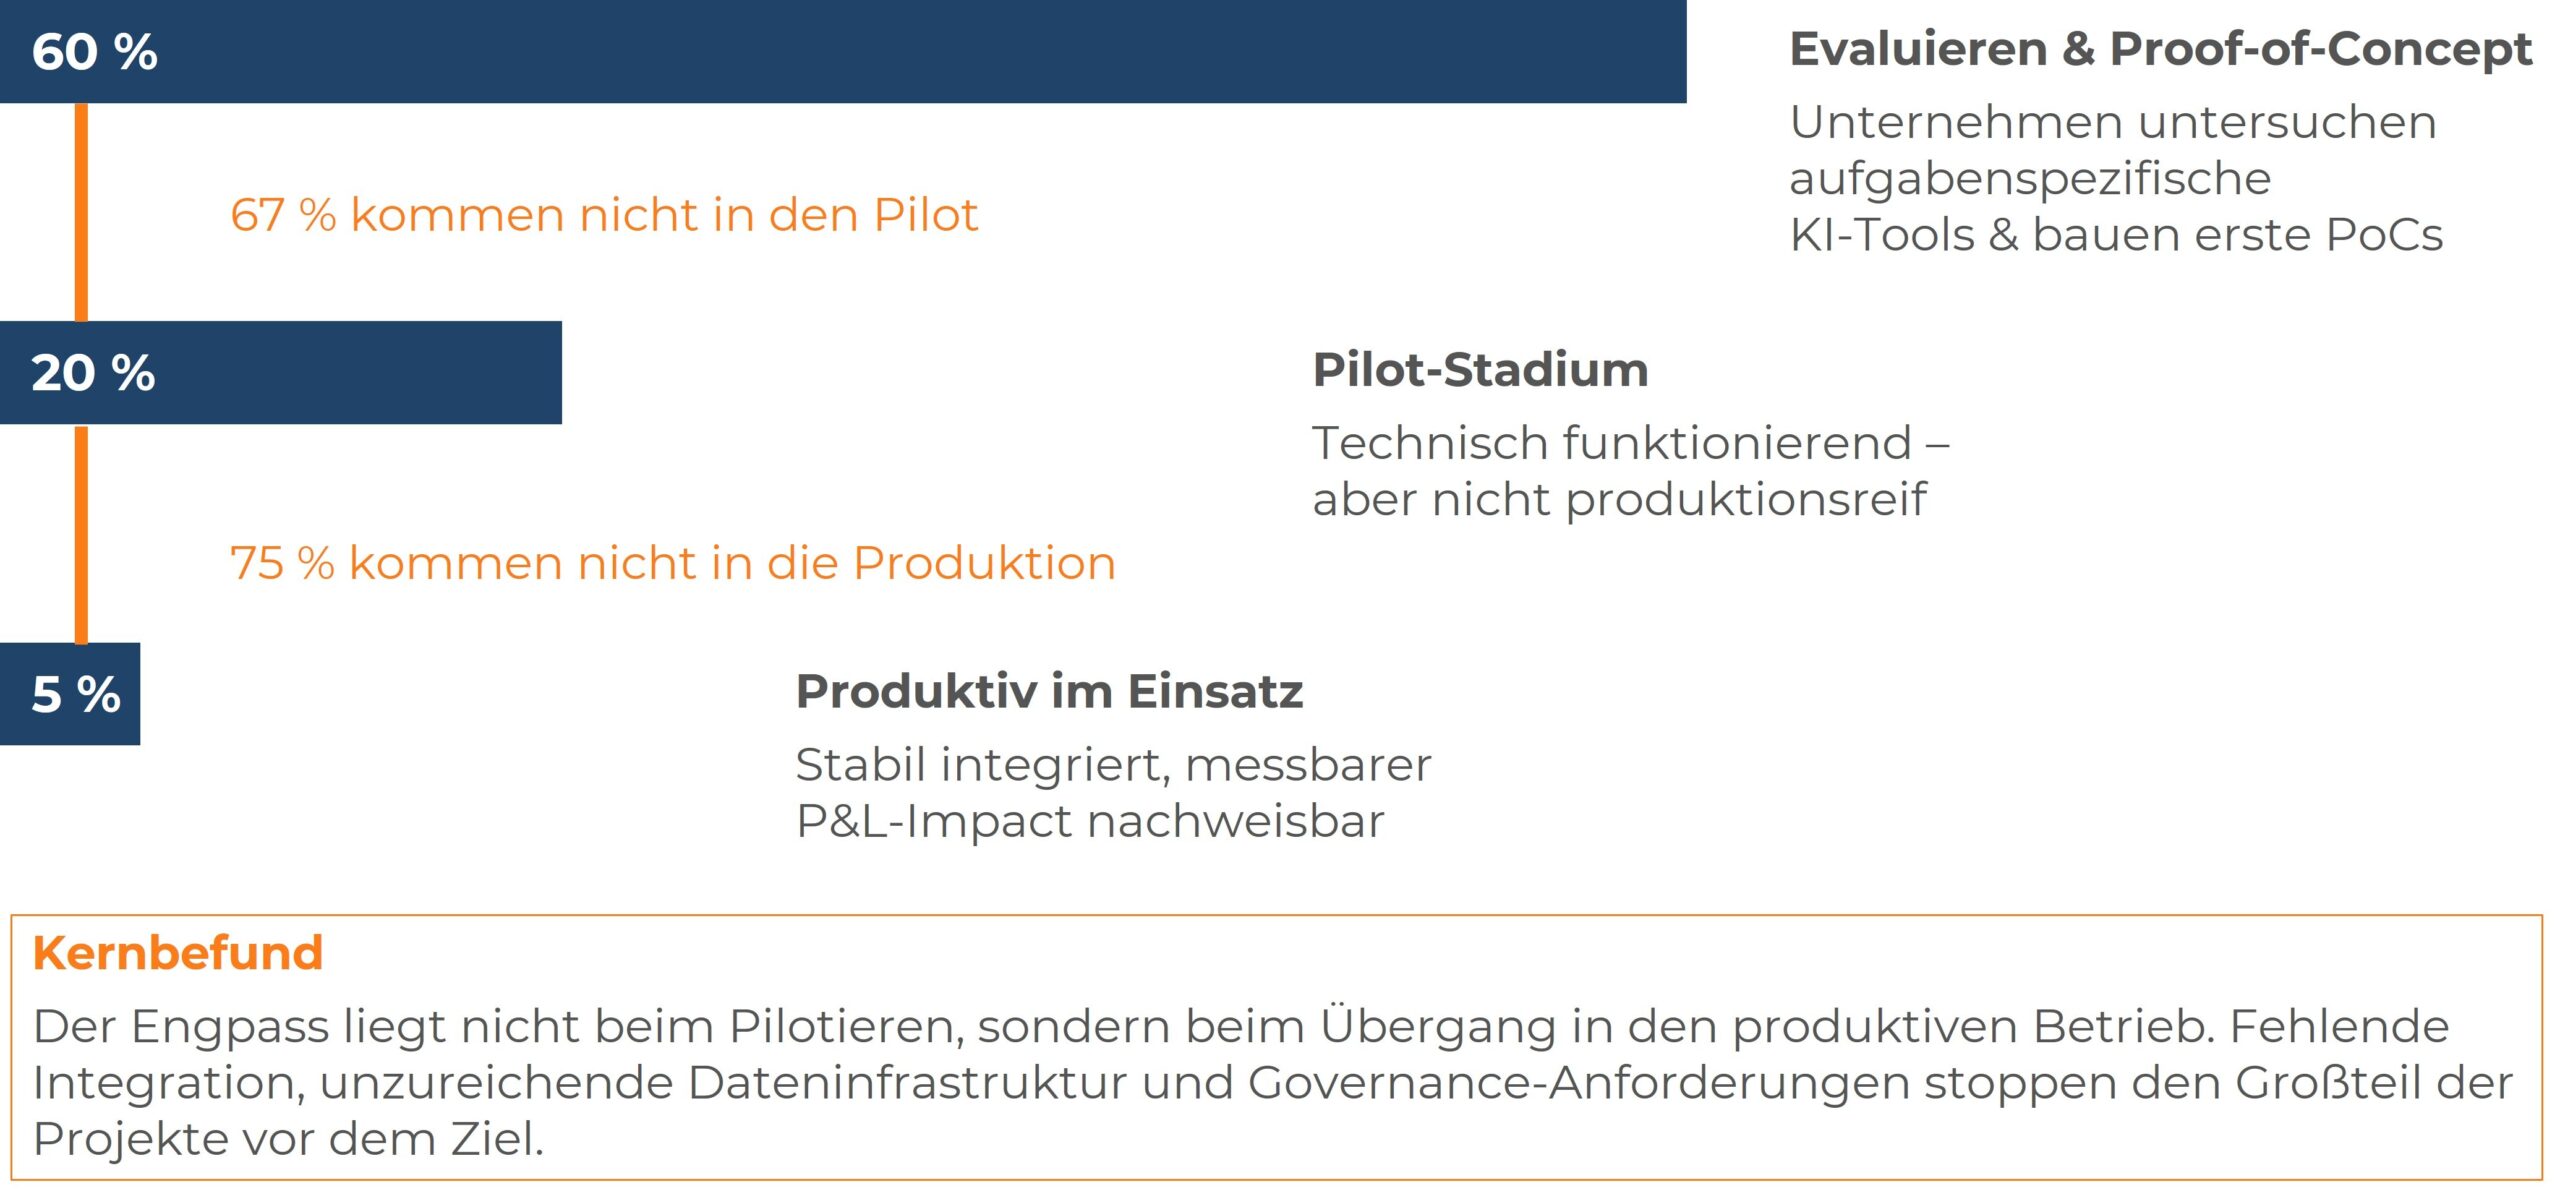
Task: Click the orange connector between the 60 % and 20 % bars
Action: (x=82, y=212)
